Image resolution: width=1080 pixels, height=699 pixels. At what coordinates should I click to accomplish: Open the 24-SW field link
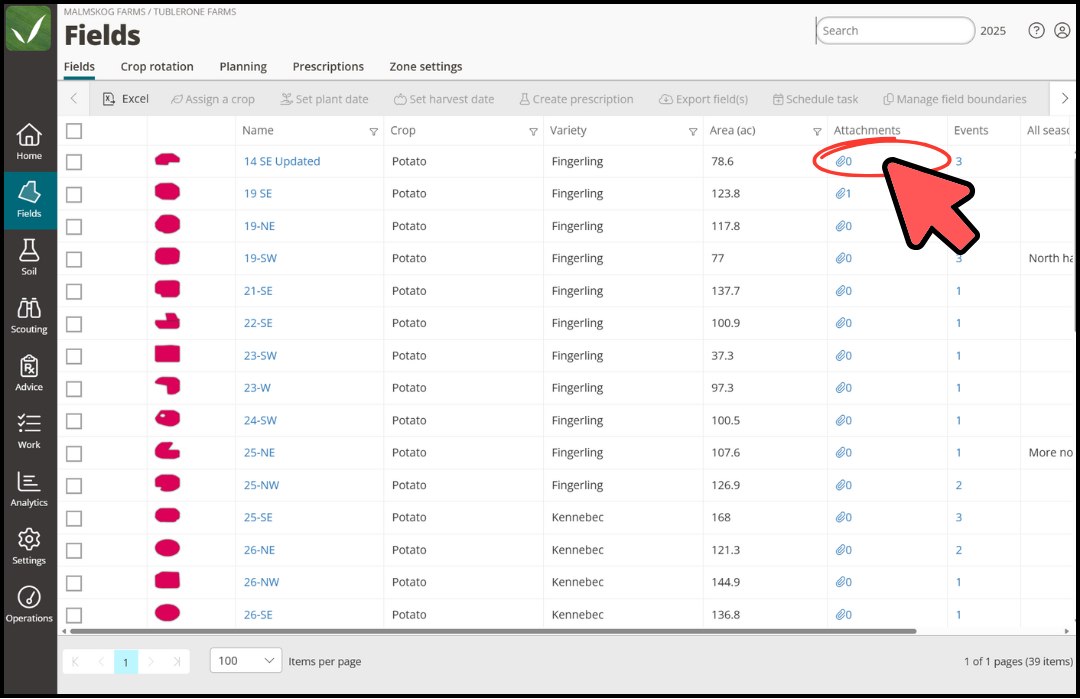pos(260,420)
